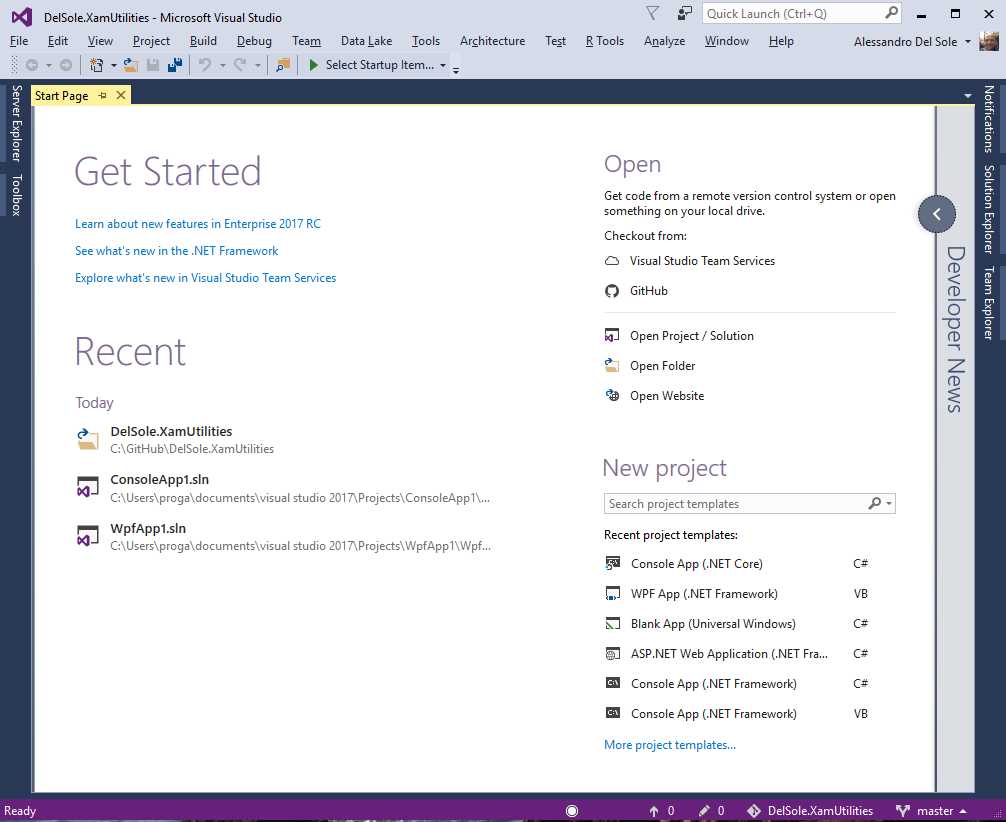1006x822 pixels.
Task: Click the Save toolbar icon
Action: pyautogui.click(x=153, y=65)
